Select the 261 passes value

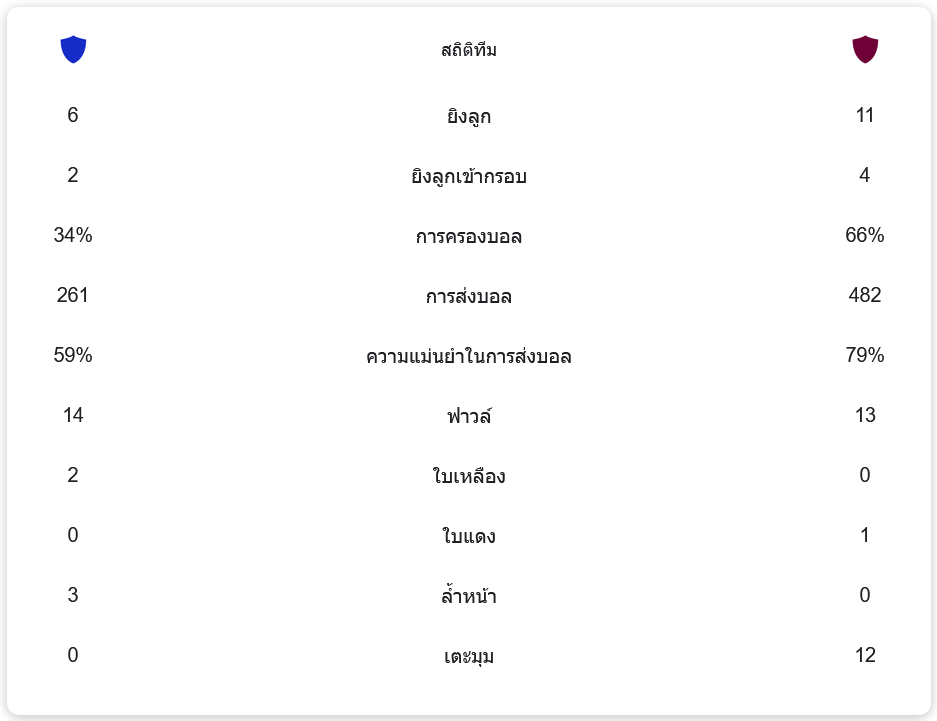[x=73, y=295]
